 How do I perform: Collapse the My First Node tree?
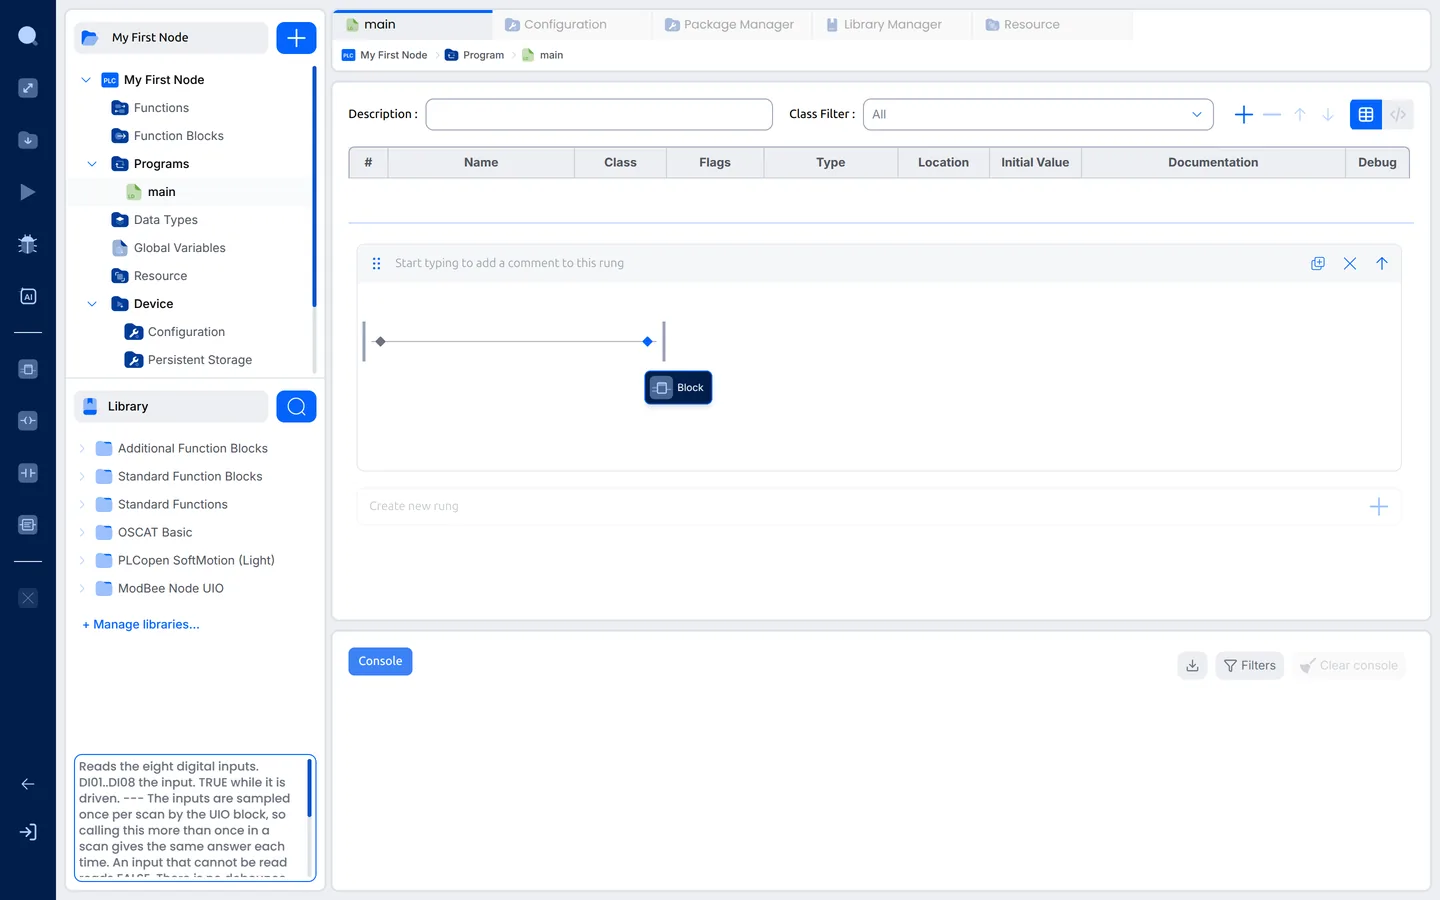[x=86, y=80]
